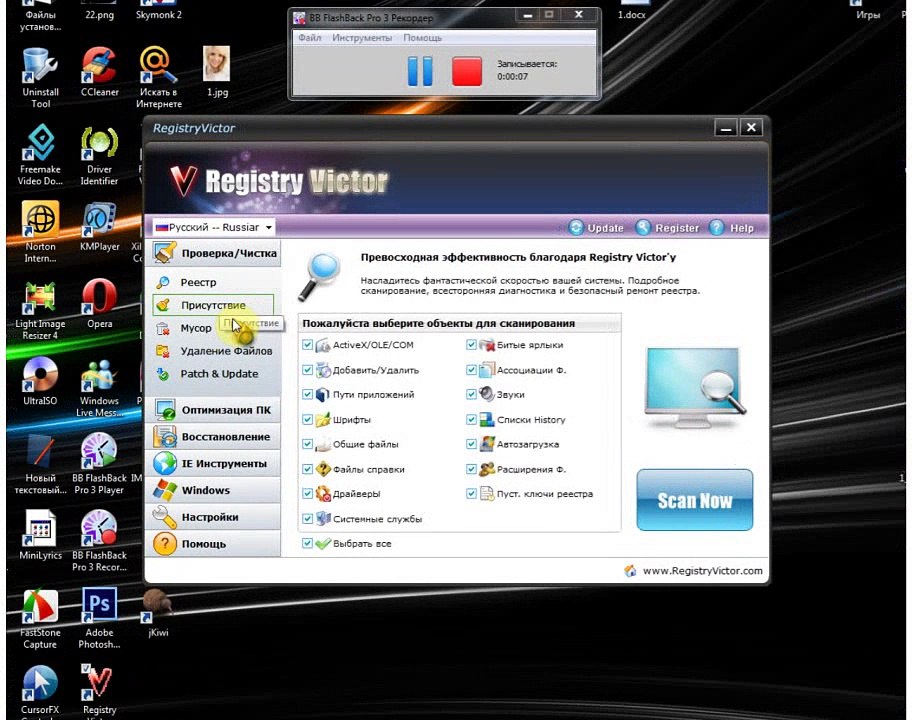Launch Adobe Photoshop shortcut
Viewport: 912px width, 720px height.
(99, 618)
